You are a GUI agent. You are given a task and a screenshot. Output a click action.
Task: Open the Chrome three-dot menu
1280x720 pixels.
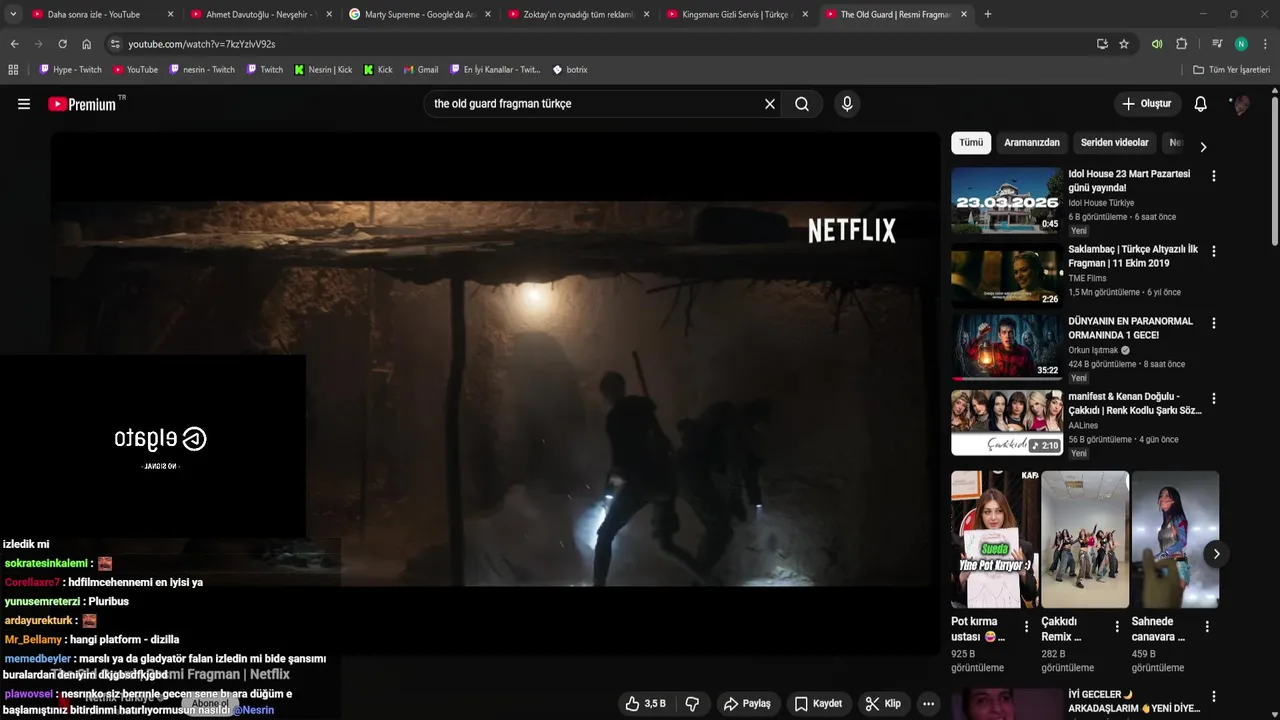(x=1266, y=44)
